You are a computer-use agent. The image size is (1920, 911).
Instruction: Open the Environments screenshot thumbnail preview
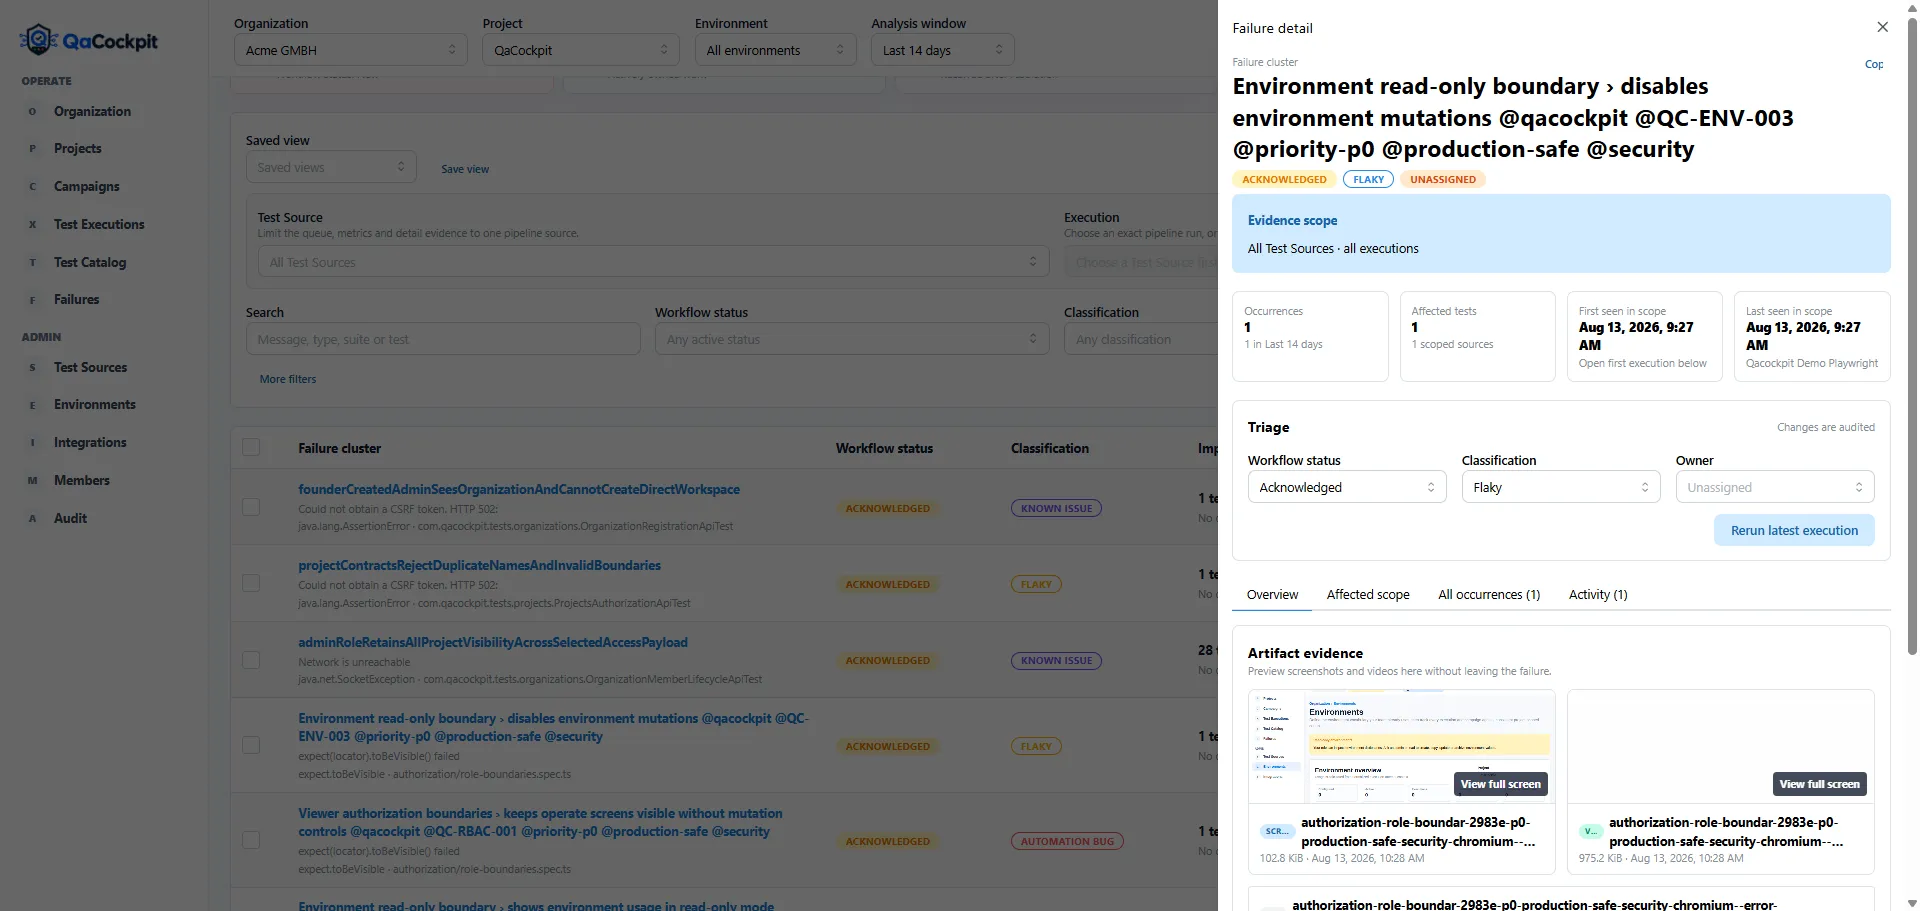coord(1401,746)
